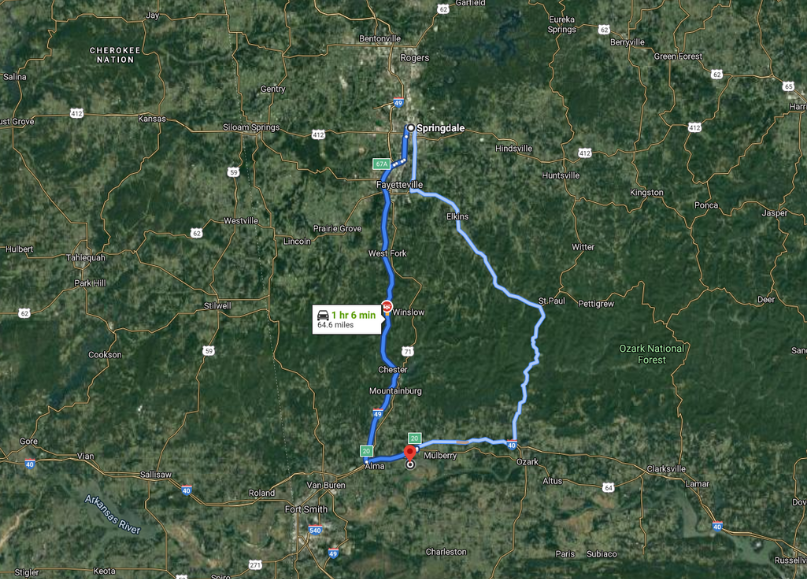Screen dimensions: 807x579
Task: Choose the alternate light-blue route through Elkins
Action: click(x=494, y=282)
